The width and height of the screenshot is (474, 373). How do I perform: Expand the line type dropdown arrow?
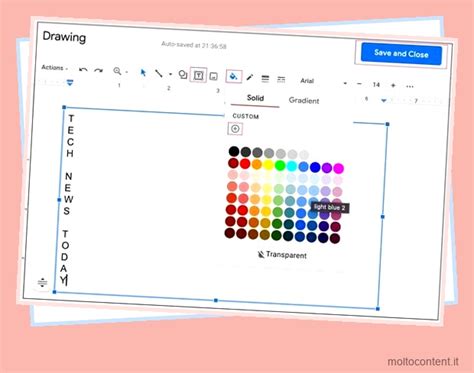pos(170,74)
